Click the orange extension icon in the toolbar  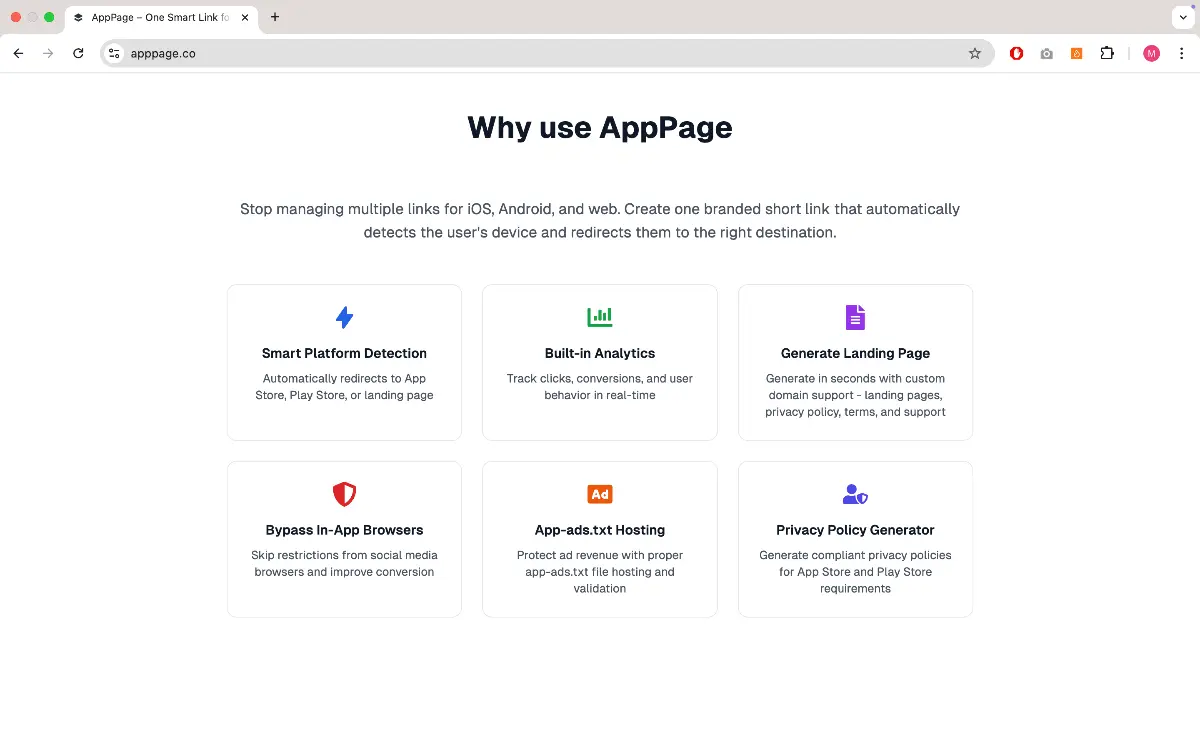(1076, 53)
